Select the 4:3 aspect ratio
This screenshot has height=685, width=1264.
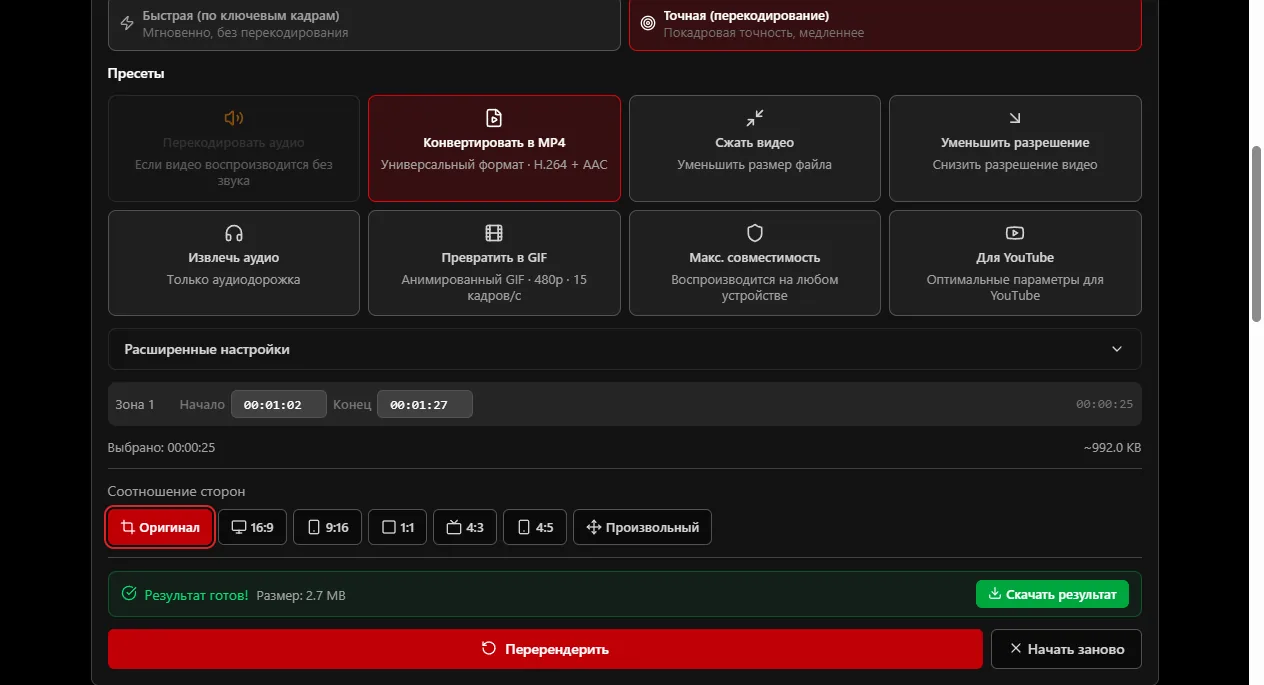click(465, 527)
